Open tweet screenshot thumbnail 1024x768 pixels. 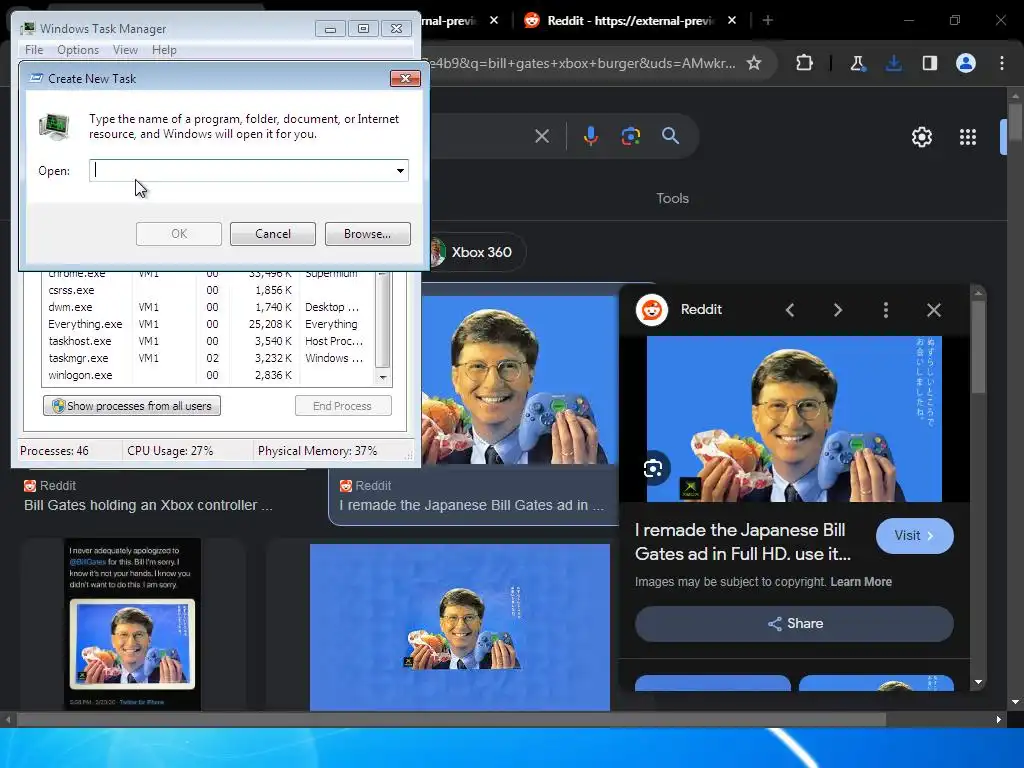pyautogui.click(x=133, y=624)
